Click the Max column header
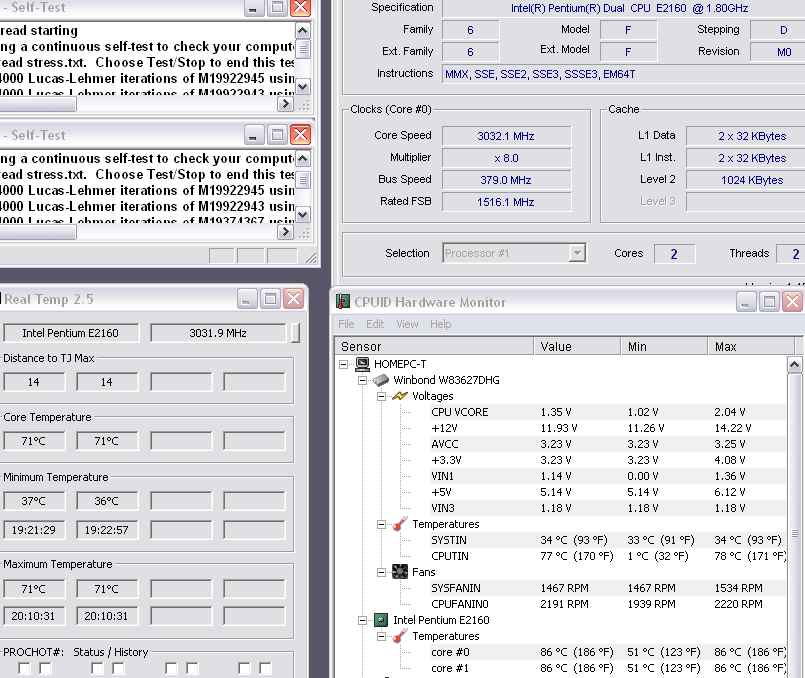 752,346
